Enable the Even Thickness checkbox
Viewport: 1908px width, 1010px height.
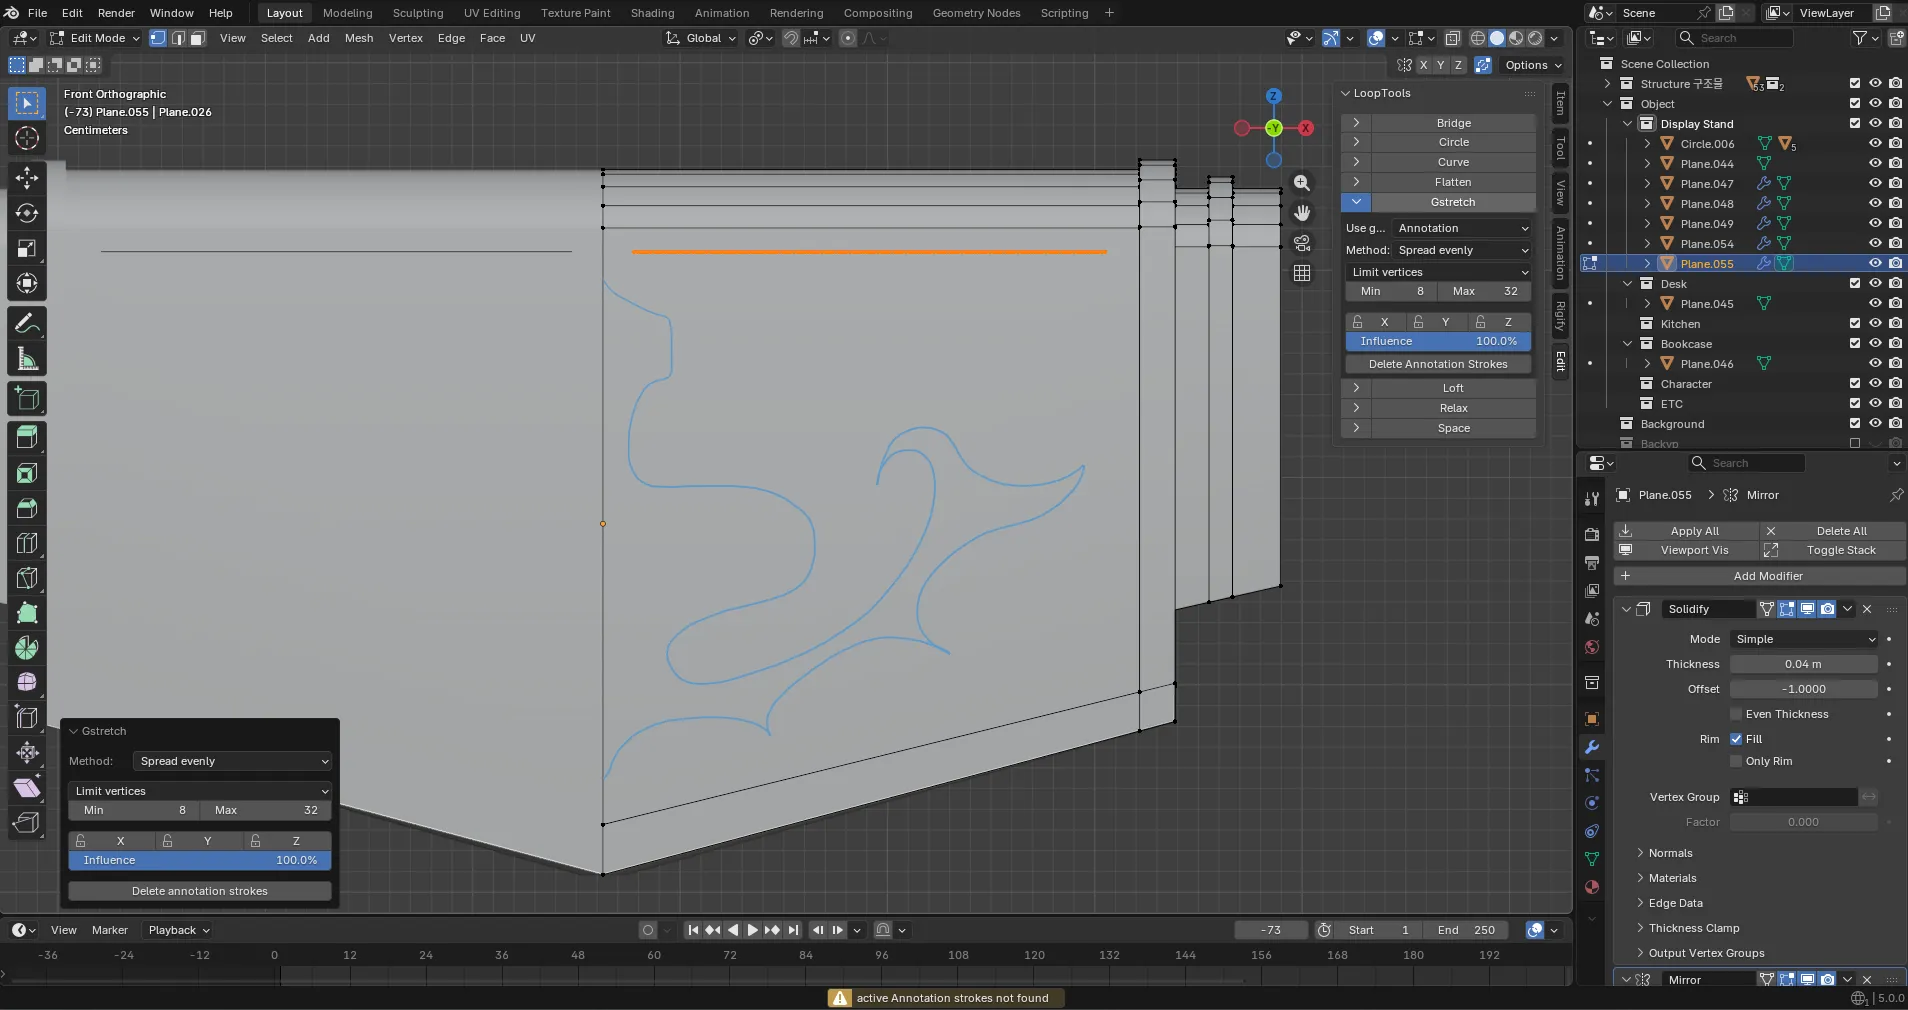(x=1736, y=714)
